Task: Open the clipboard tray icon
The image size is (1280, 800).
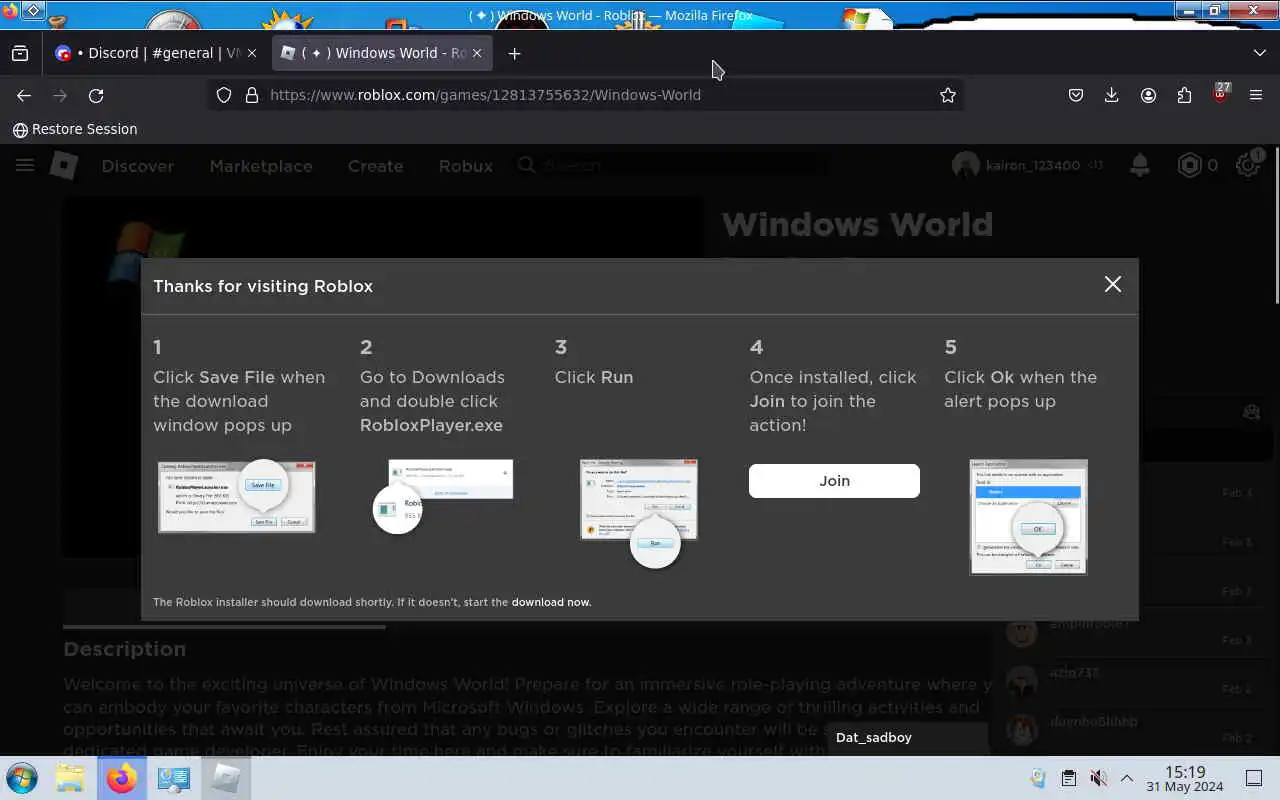Action: [1068, 778]
